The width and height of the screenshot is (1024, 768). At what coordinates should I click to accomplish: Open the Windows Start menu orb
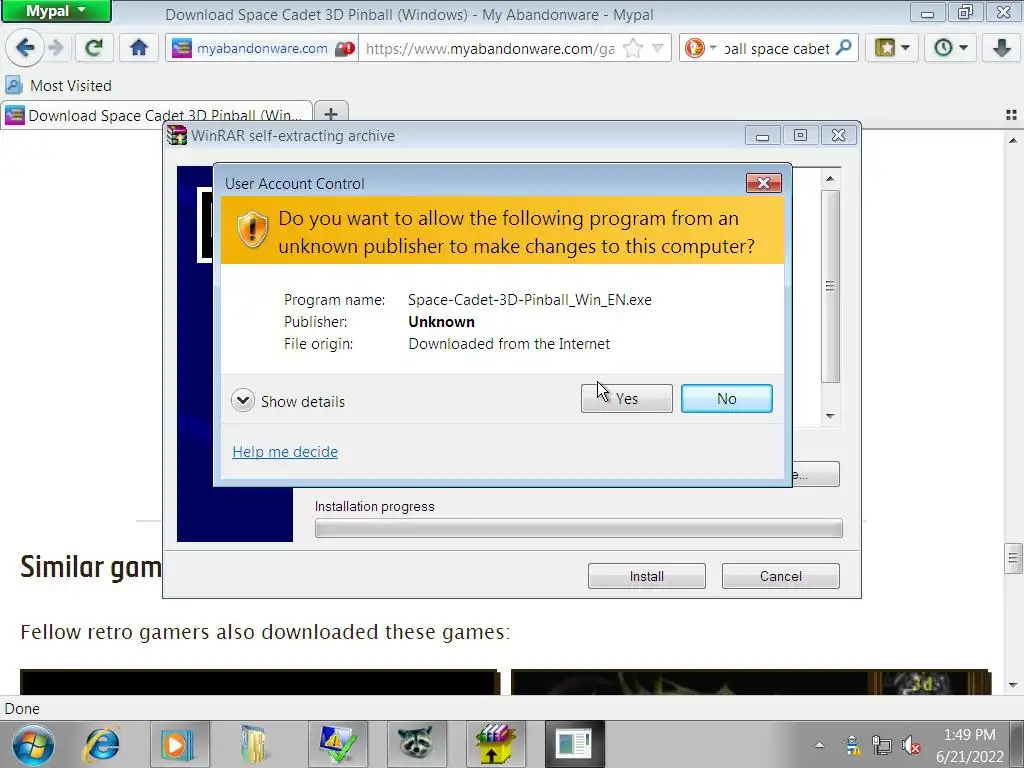33,745
